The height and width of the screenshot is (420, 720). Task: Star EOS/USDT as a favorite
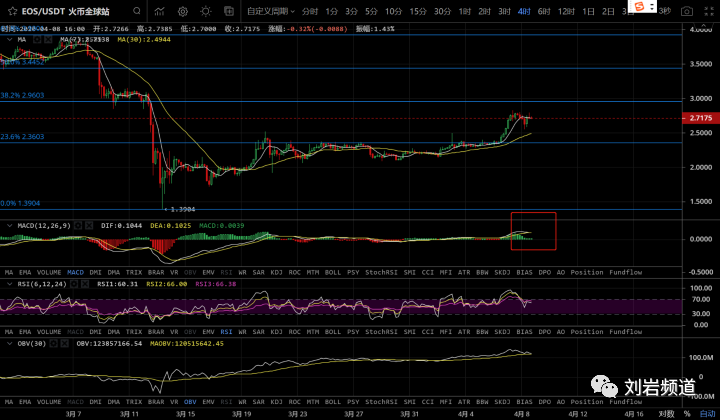[x=12, y=11]
